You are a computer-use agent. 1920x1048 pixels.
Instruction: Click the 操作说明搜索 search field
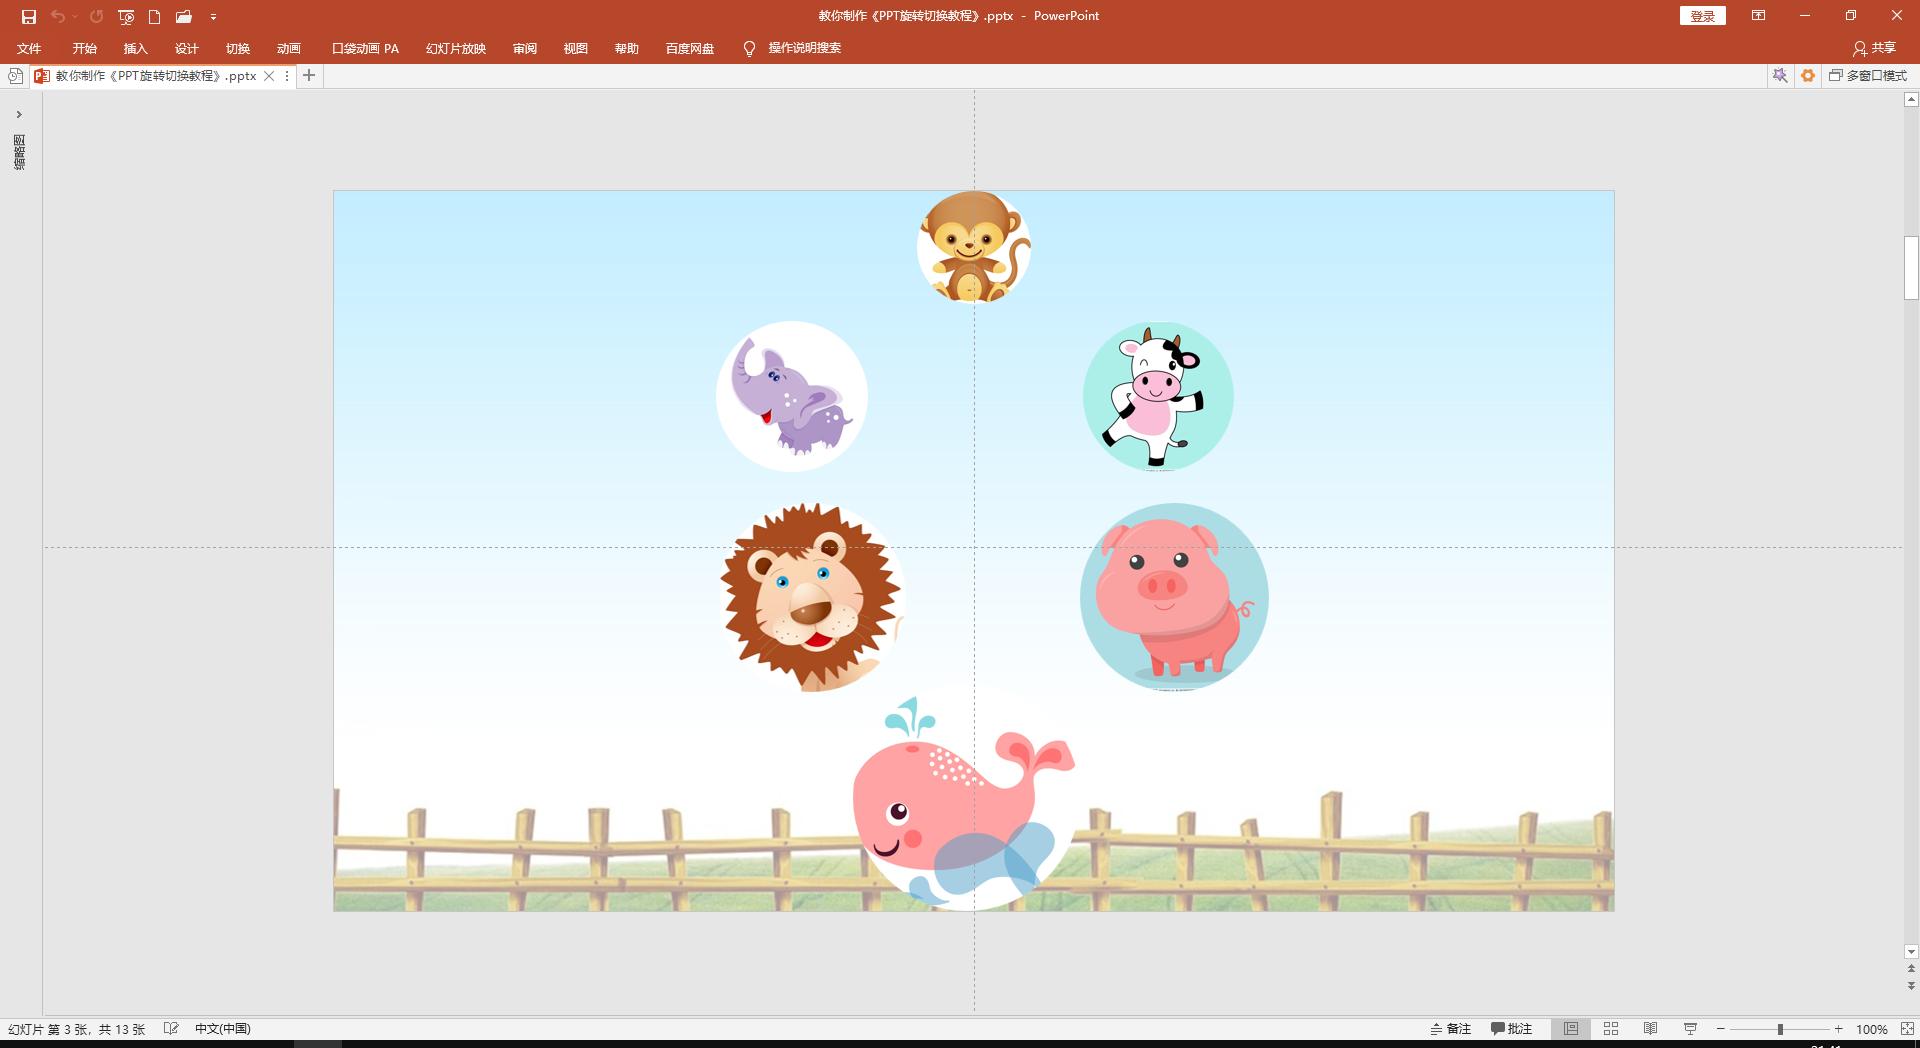(804, 48)
